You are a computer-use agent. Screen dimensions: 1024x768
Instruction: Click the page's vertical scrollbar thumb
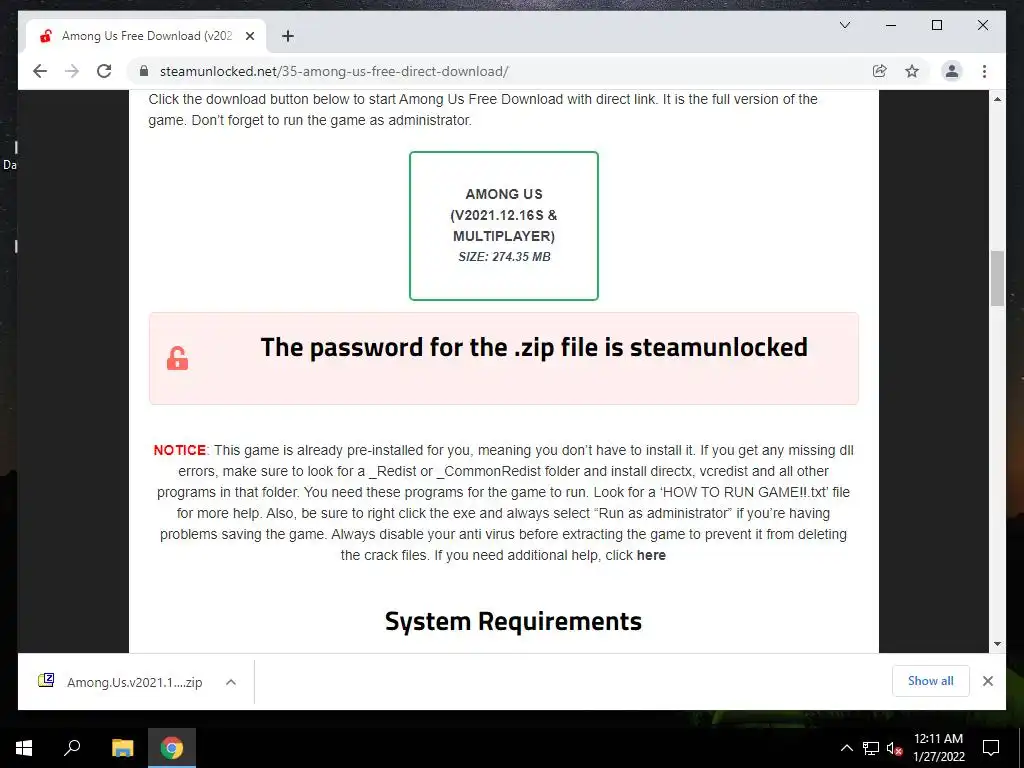pos(997,278)
